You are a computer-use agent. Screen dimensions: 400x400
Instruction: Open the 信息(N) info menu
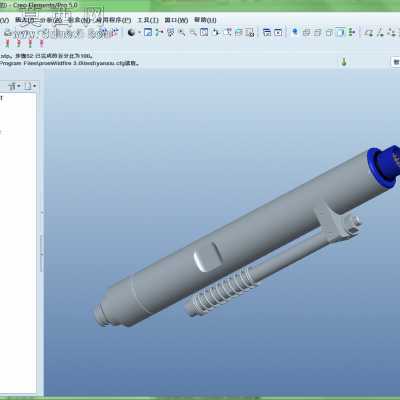tap(78, 20)
